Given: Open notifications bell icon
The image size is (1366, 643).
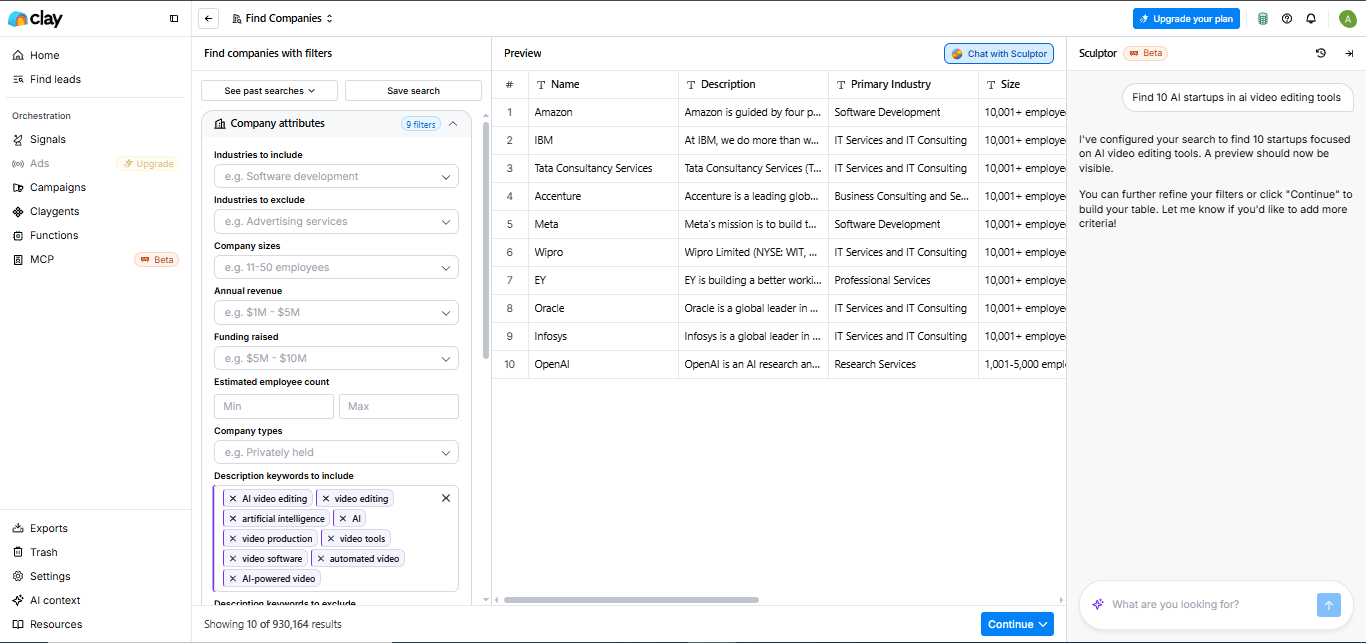Looking at the screenshot, I should click(x=1311, y=18).
